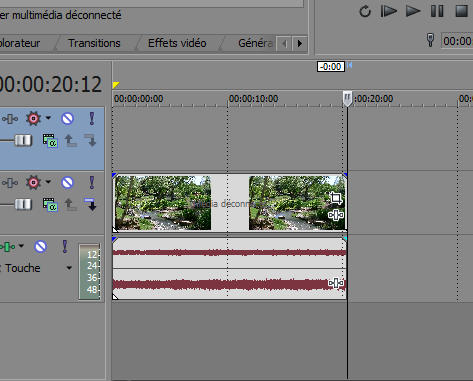The height and width of the screenshot is (381, 473).
Task: Click the yellow loop region marker above the ruler
Action: tap(116, 85)
